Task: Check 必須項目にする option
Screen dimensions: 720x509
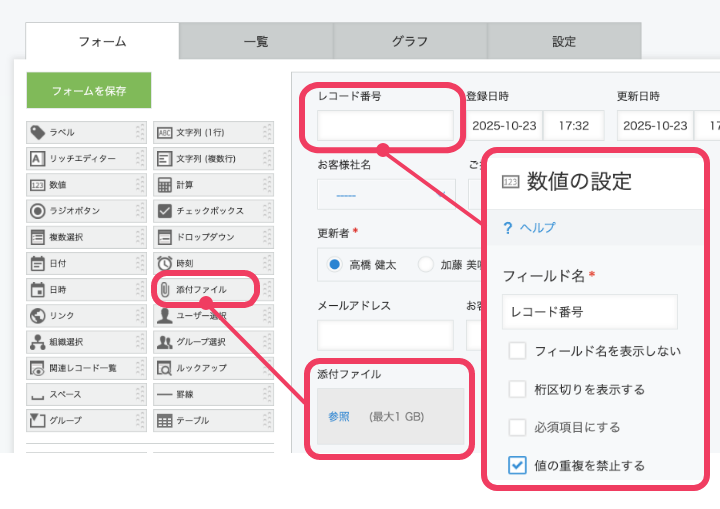Action: [x=517, y=427]
